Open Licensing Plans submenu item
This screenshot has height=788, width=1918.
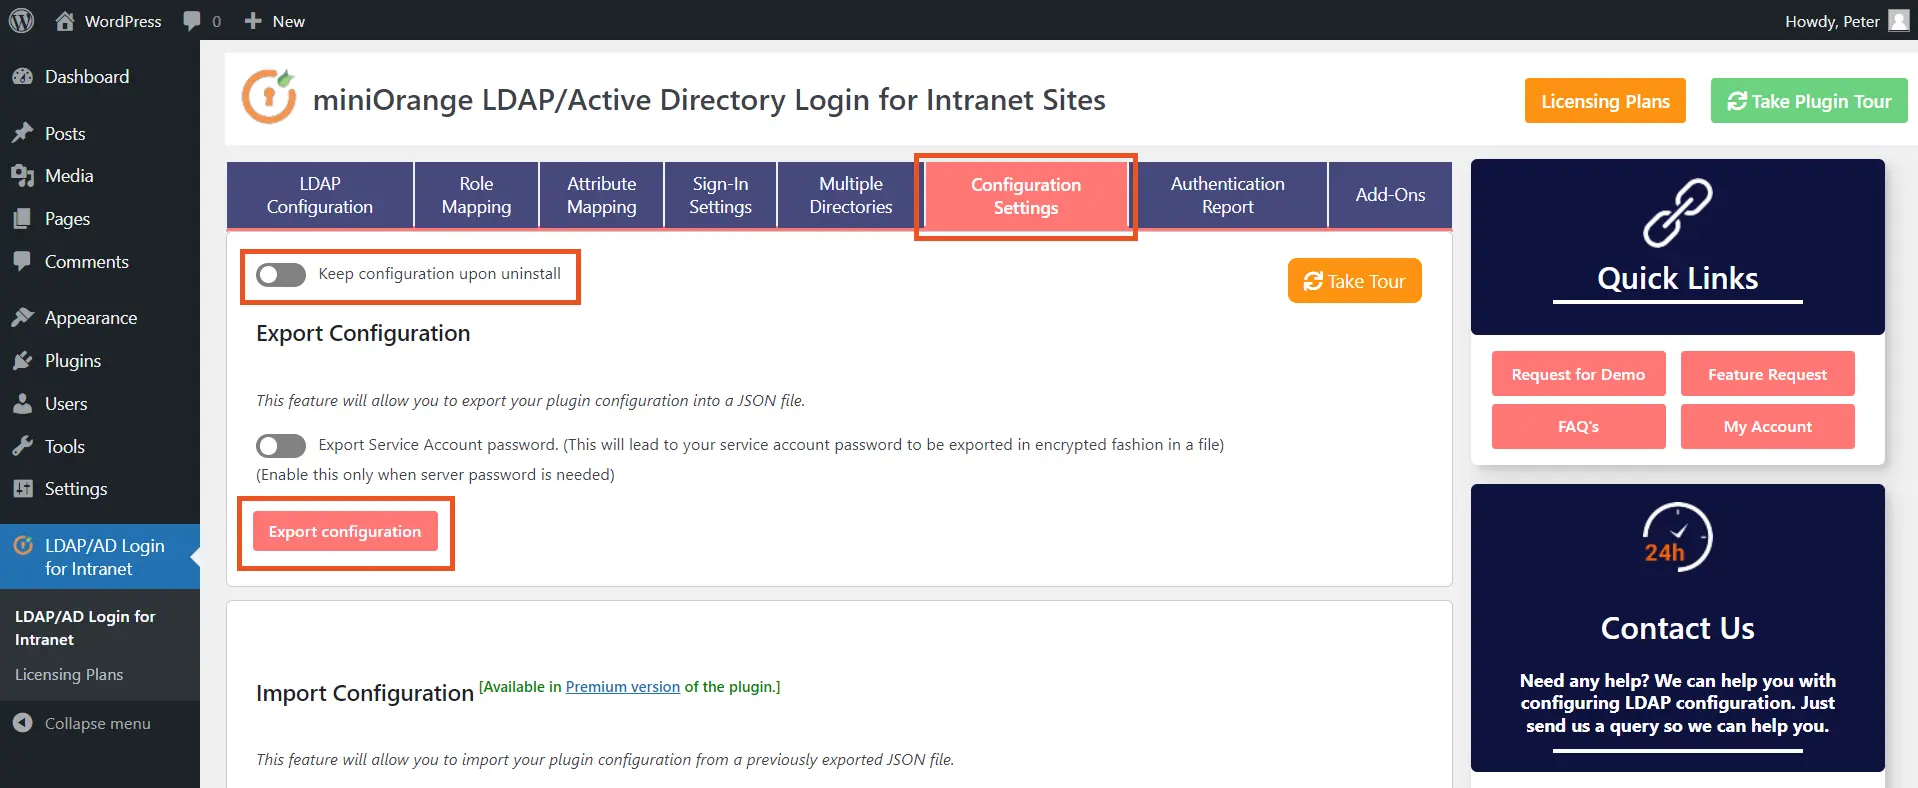(x=69, y=675)
